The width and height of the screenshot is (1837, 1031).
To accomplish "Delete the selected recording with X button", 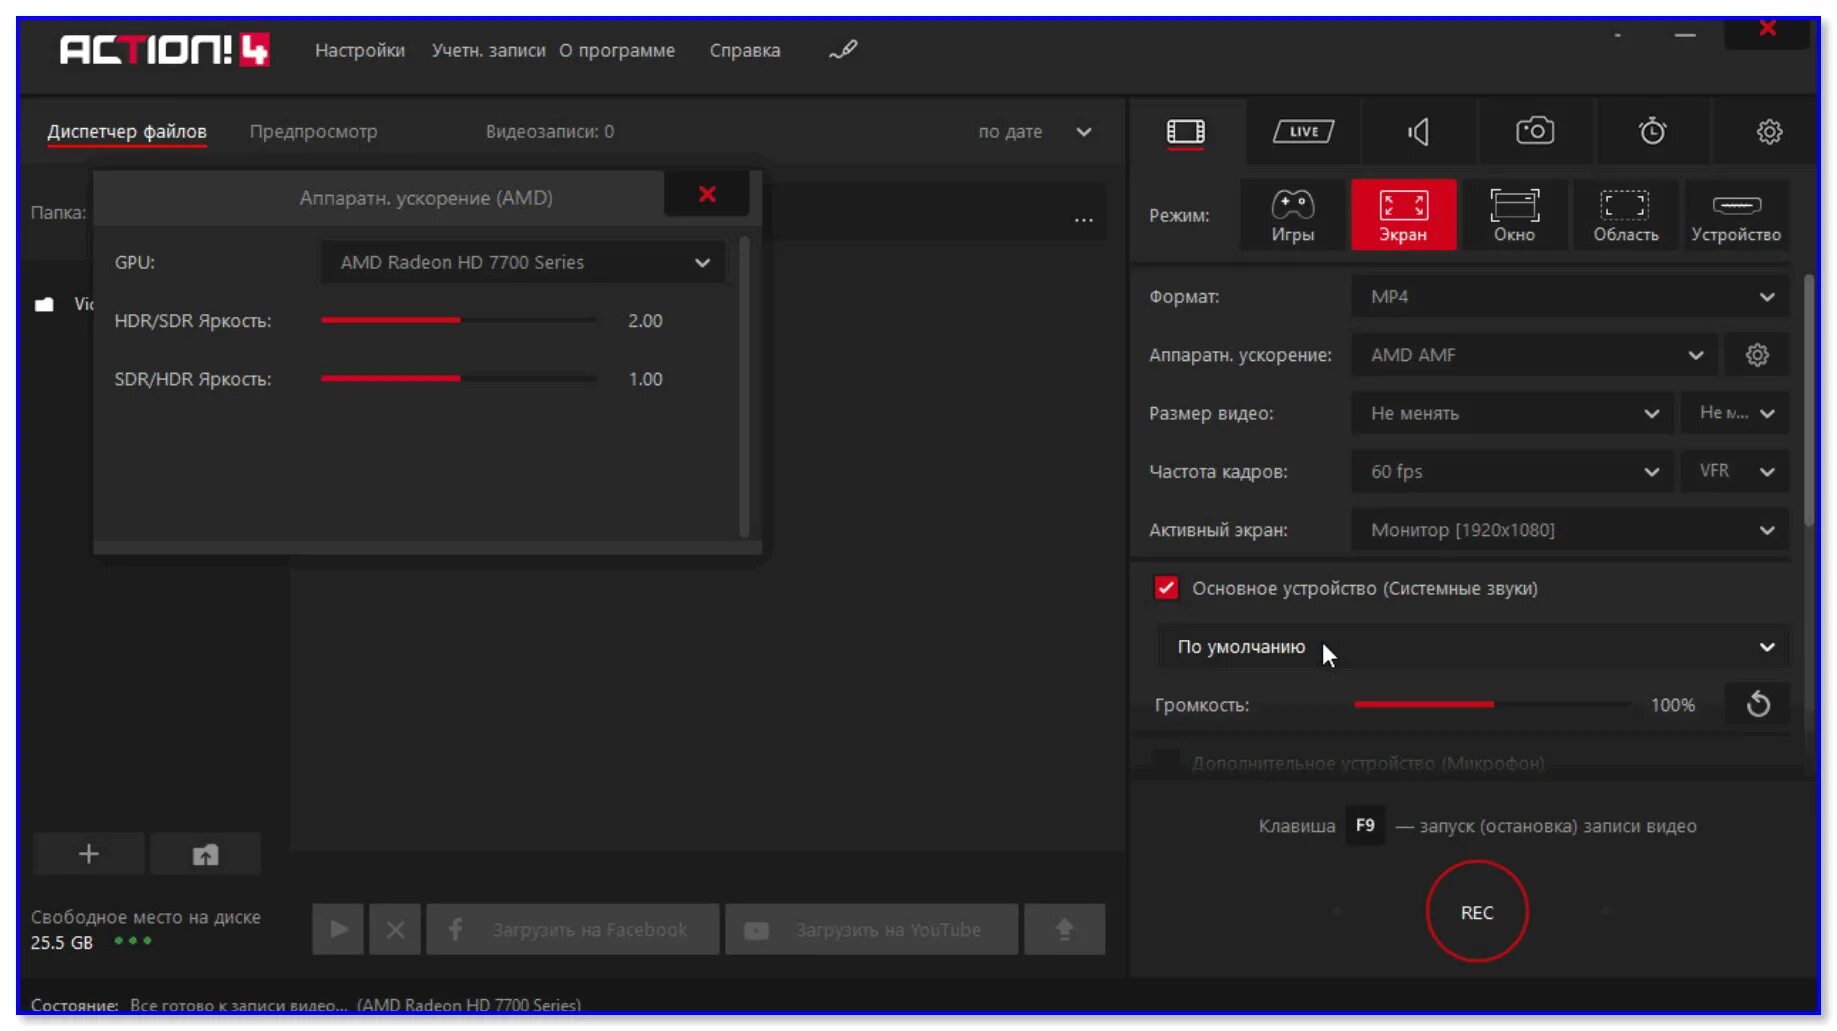I will [395, 929].
